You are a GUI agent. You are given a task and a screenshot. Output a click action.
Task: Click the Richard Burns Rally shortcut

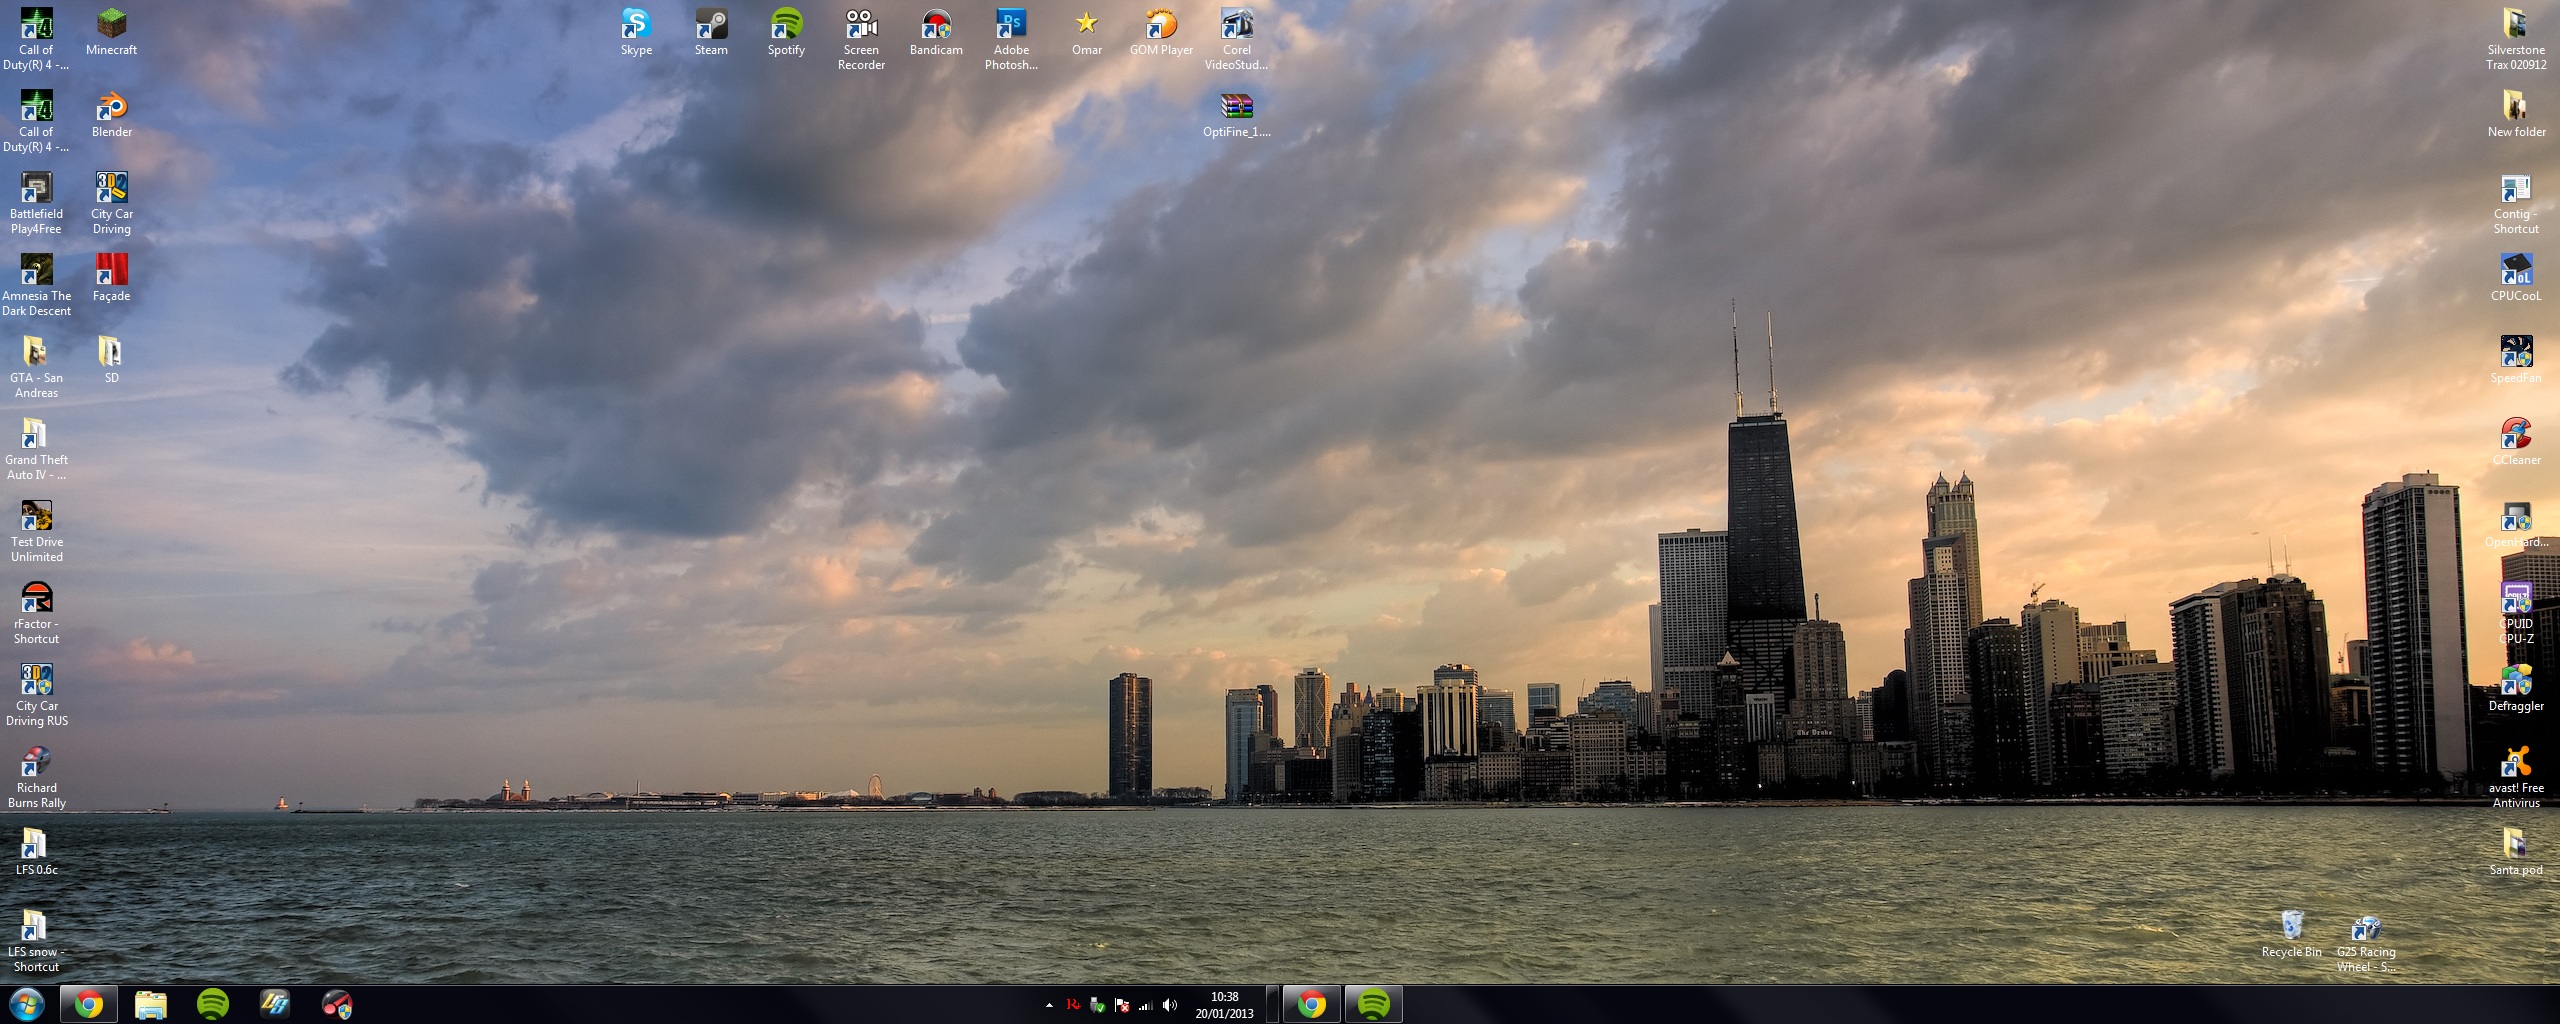(x=36, y=777)
